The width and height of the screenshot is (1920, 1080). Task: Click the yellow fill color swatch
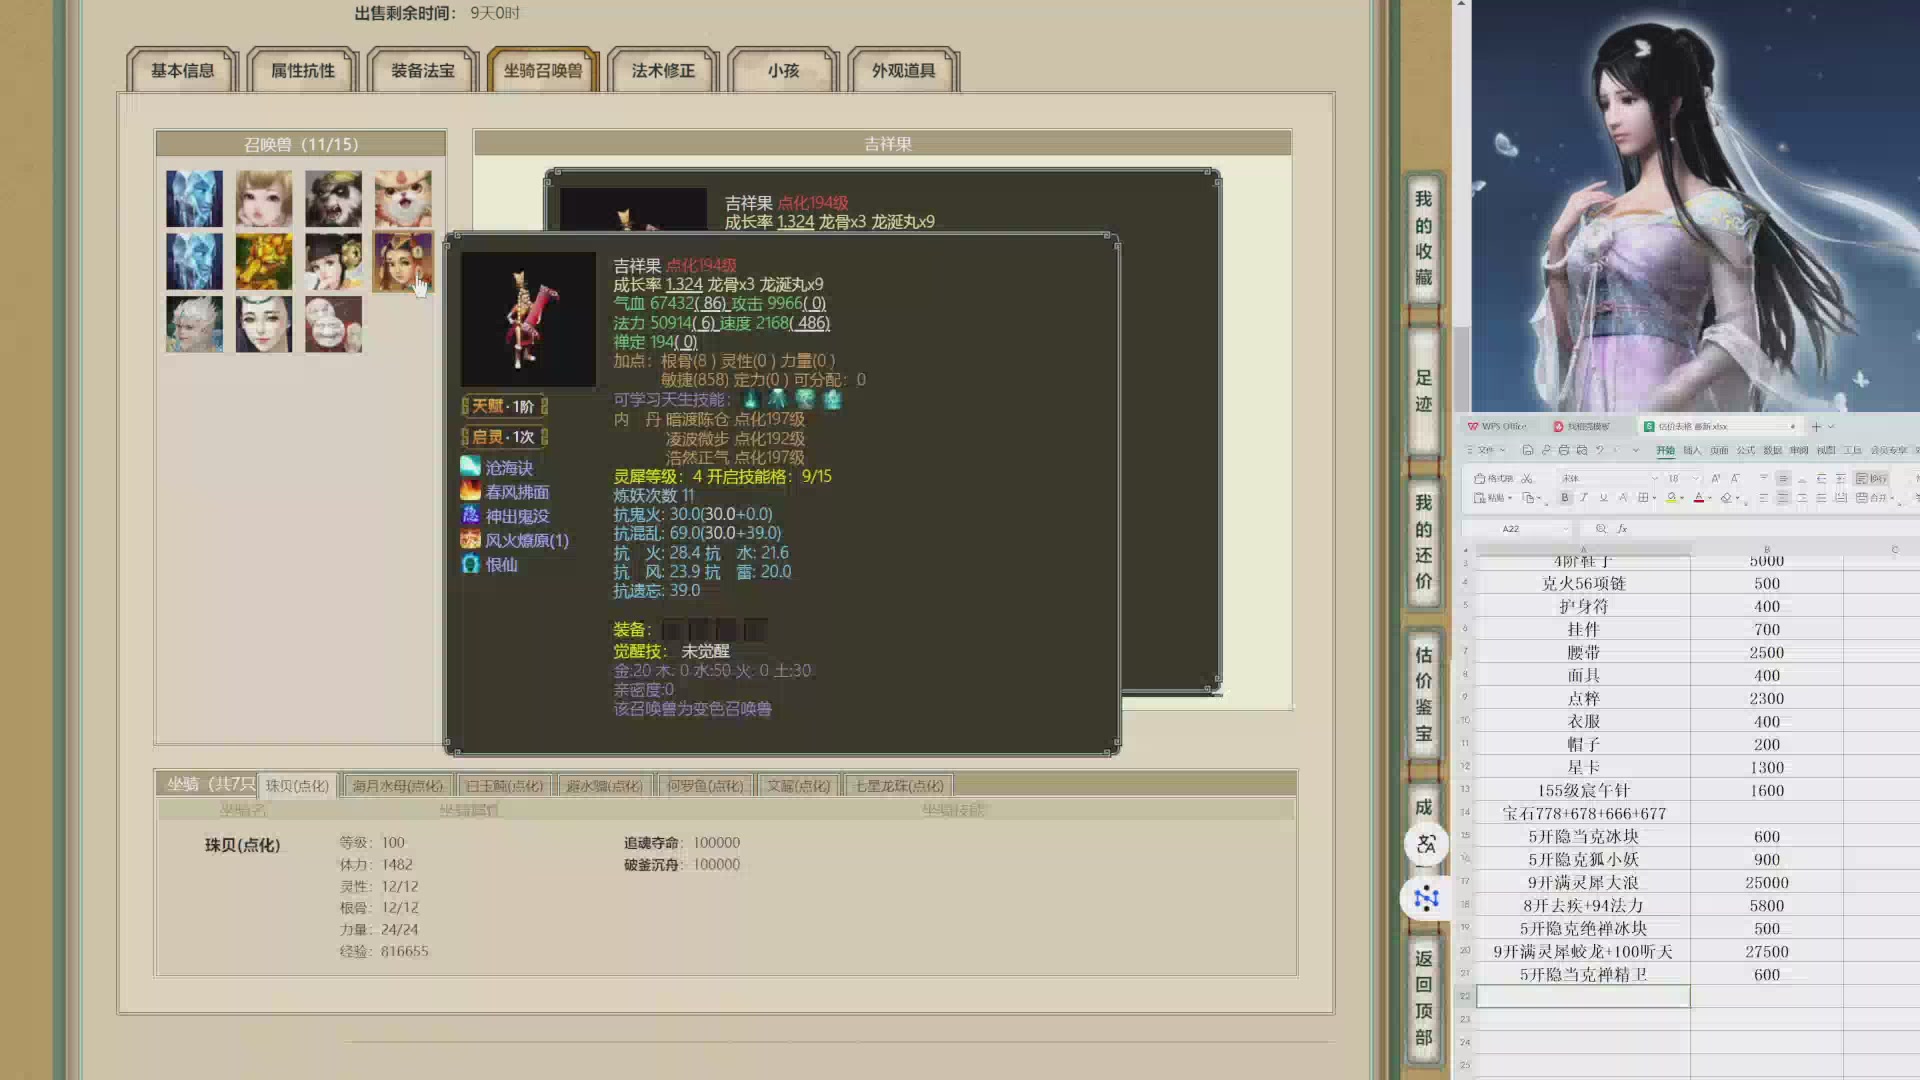(1671, 497)
